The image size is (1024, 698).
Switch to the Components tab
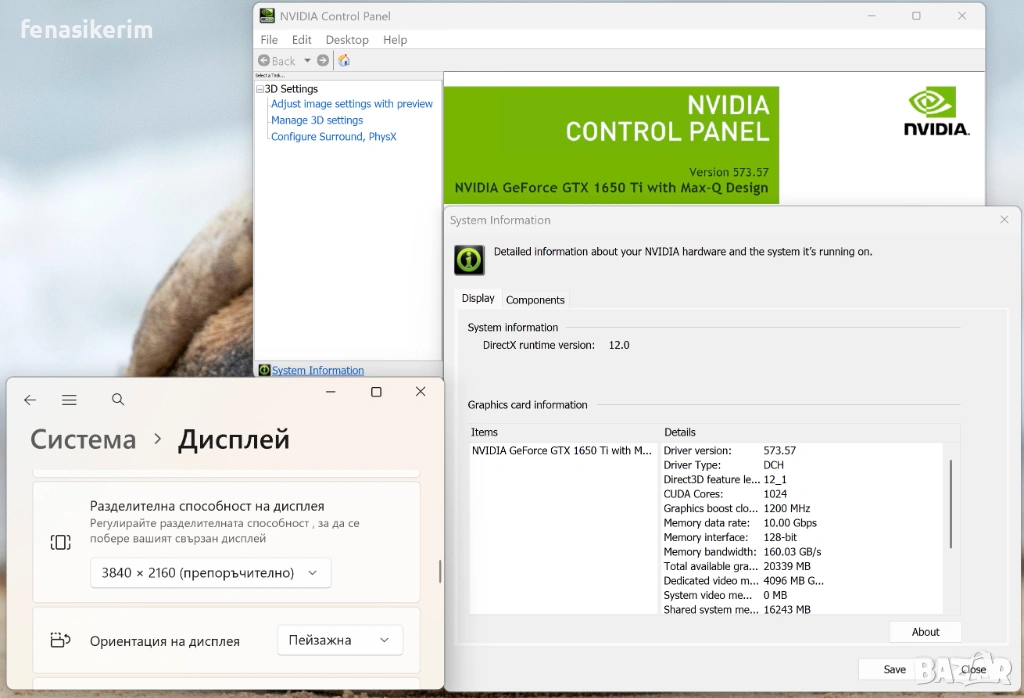(535, 300)
